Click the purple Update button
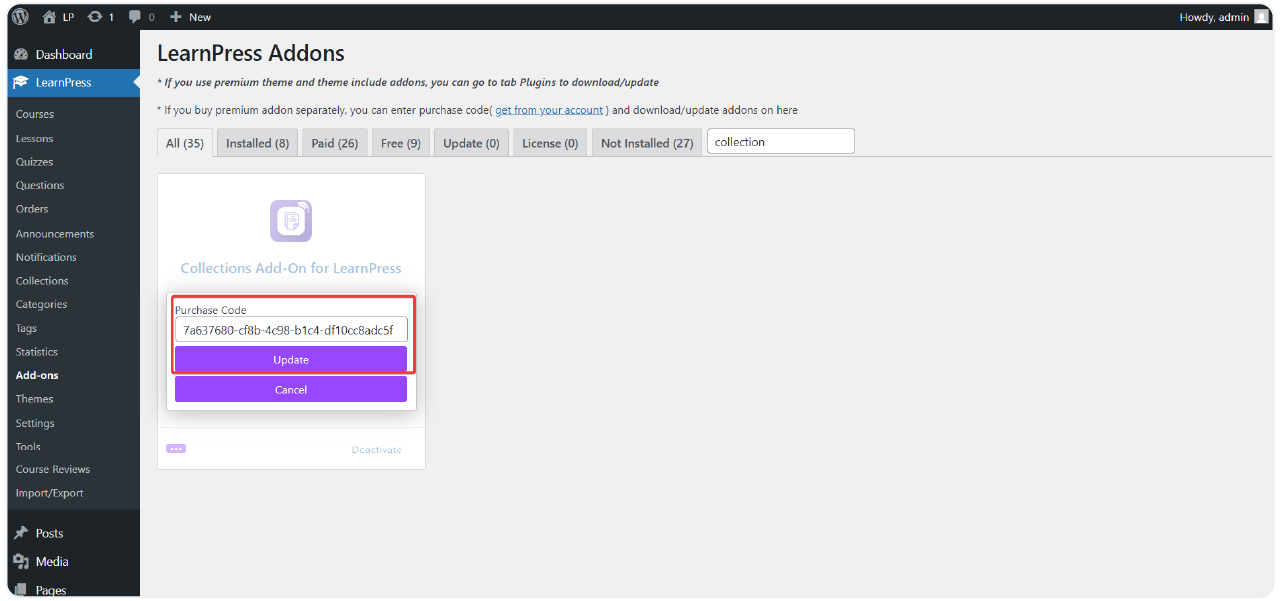Viewport: 1280px width, 601px height. tap(291, 360)
